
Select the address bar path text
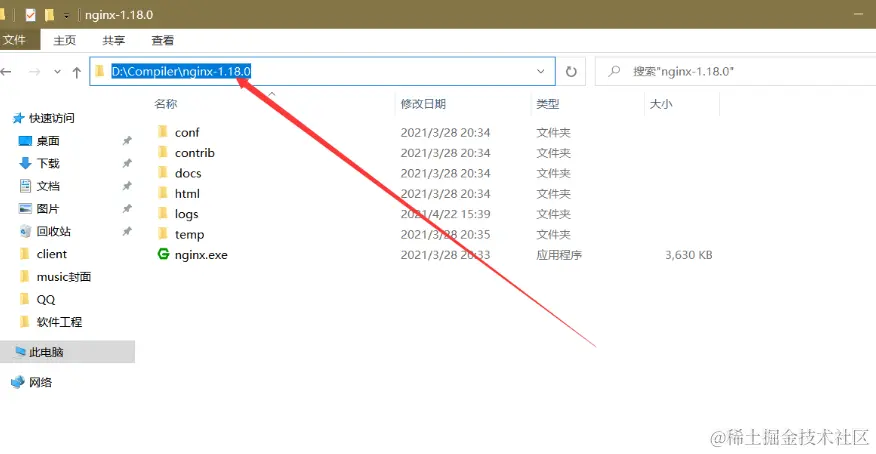pyautogui.click(x=181, y=71)
